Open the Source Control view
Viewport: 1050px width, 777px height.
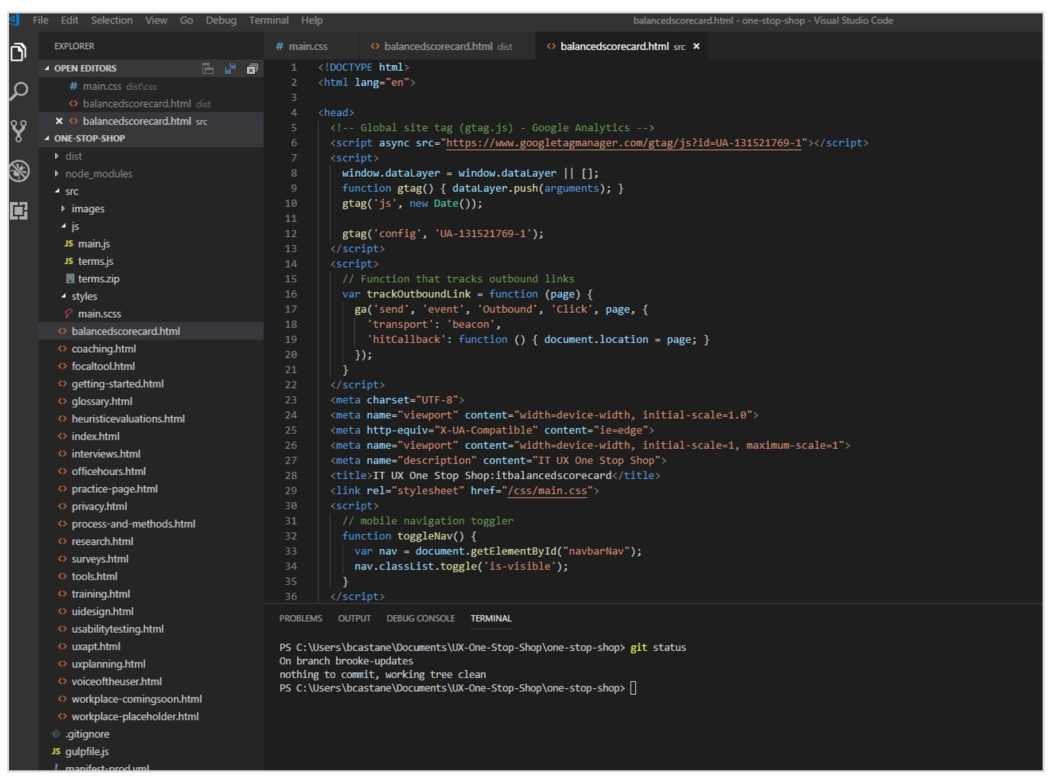tap(19, 131)
